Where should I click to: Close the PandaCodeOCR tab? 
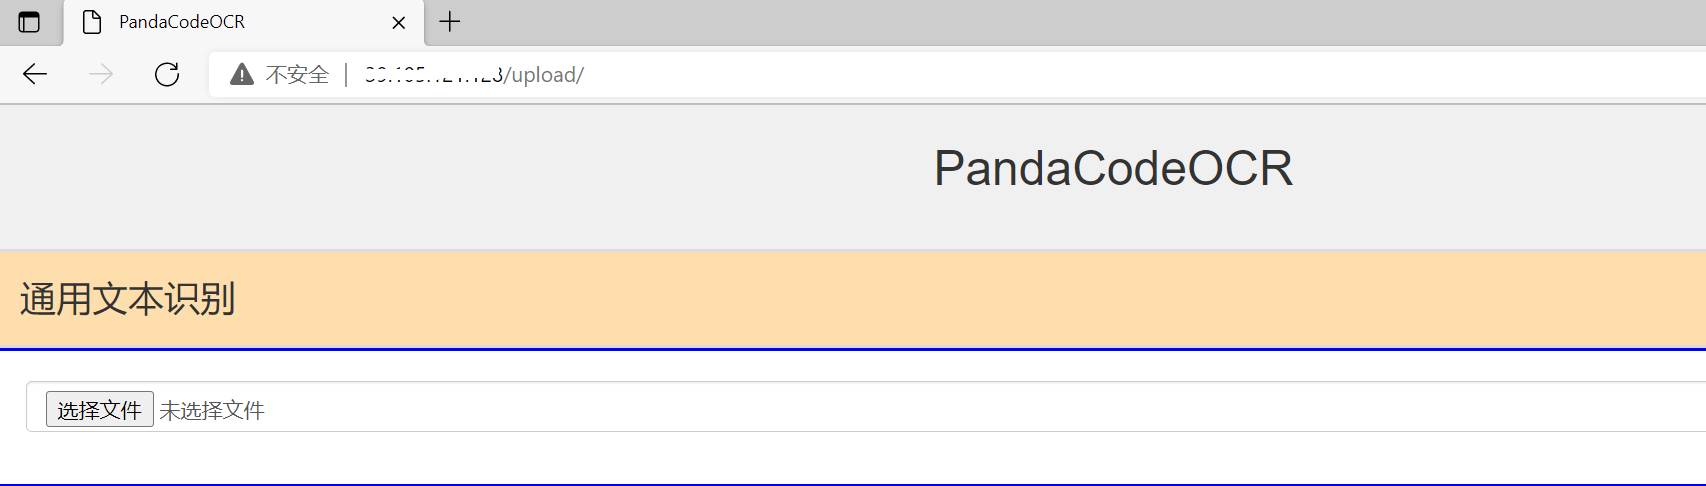398,22
